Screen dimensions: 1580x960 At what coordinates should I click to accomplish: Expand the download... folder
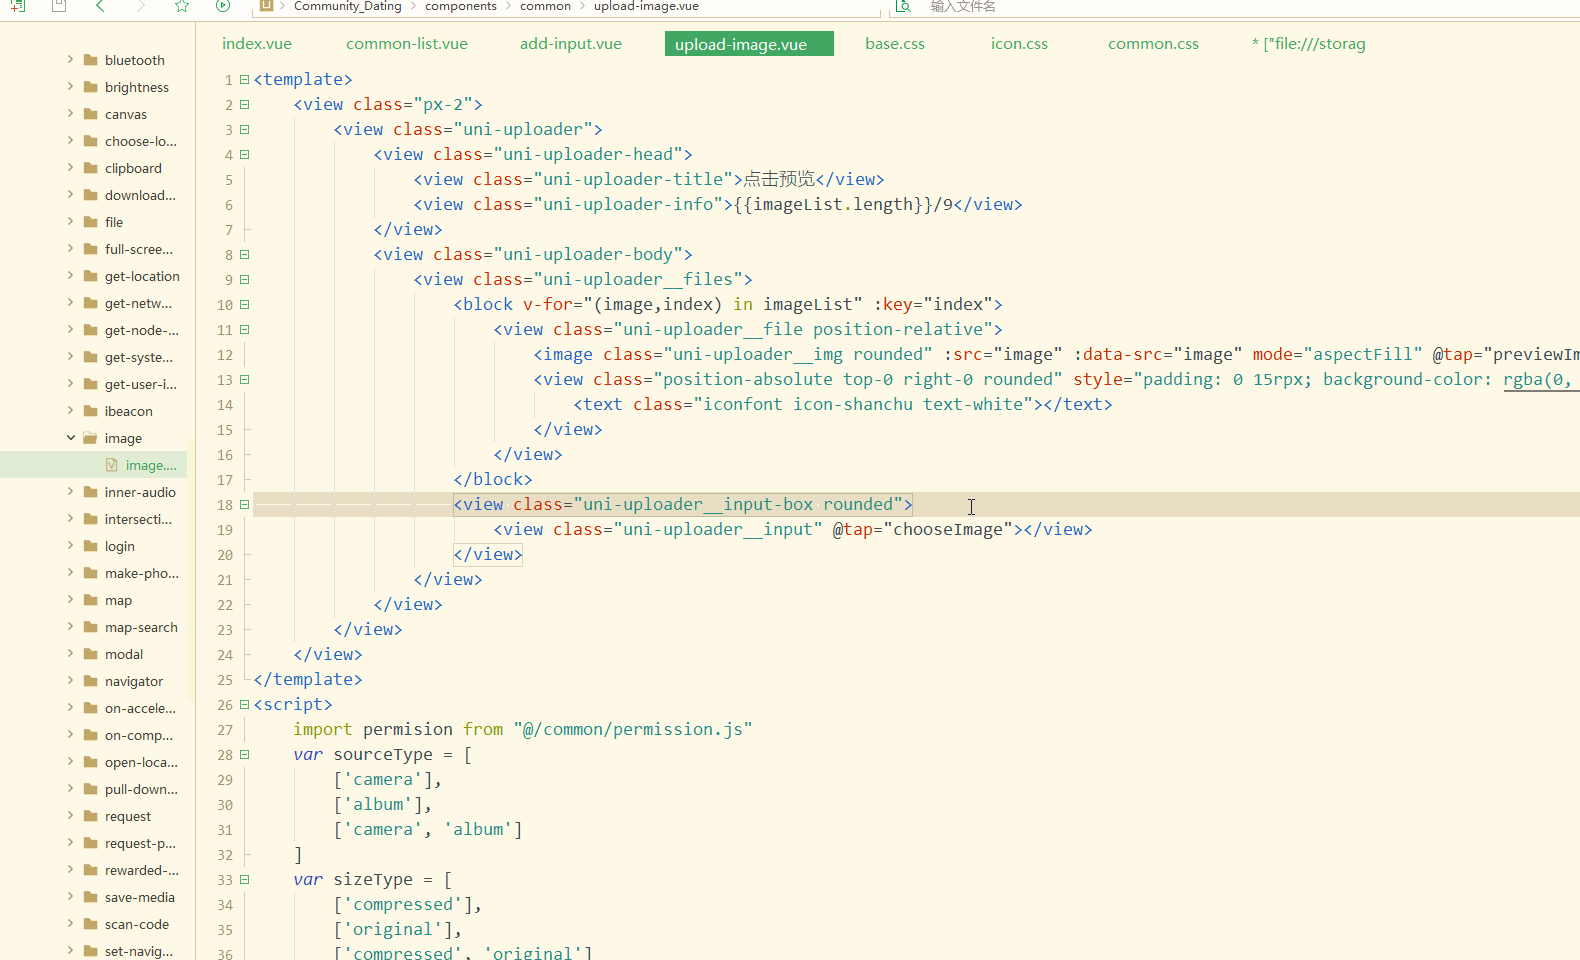(x=70, y=195)
